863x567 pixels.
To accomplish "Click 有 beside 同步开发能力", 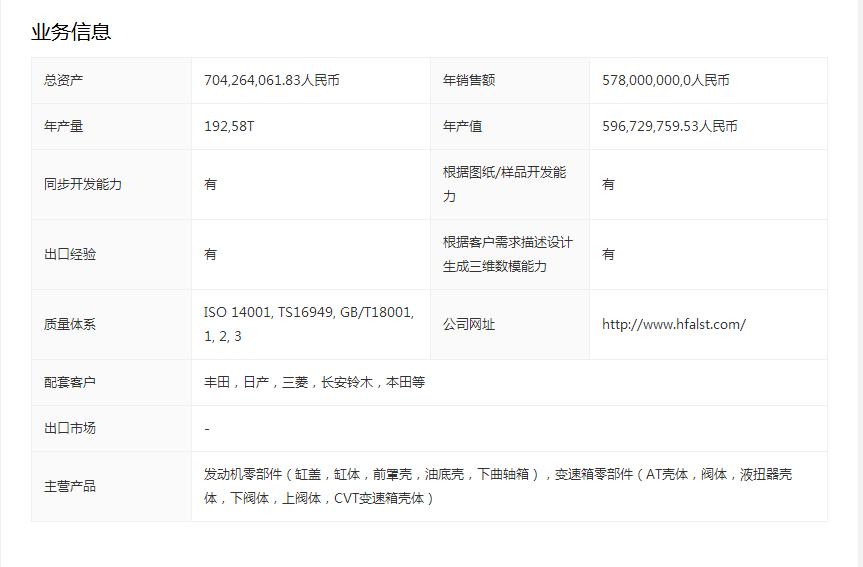I will pyautogui.click(x=210, y=184).
